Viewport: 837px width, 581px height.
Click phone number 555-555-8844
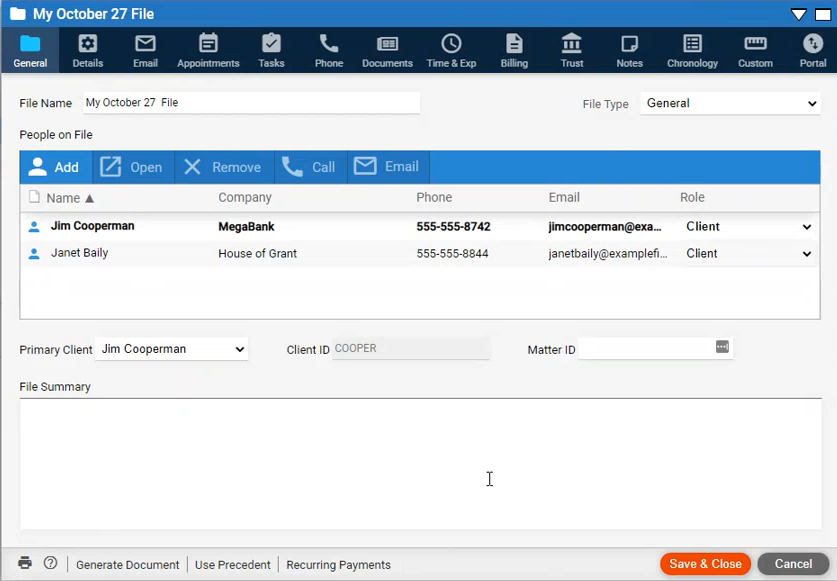(453, 254)
